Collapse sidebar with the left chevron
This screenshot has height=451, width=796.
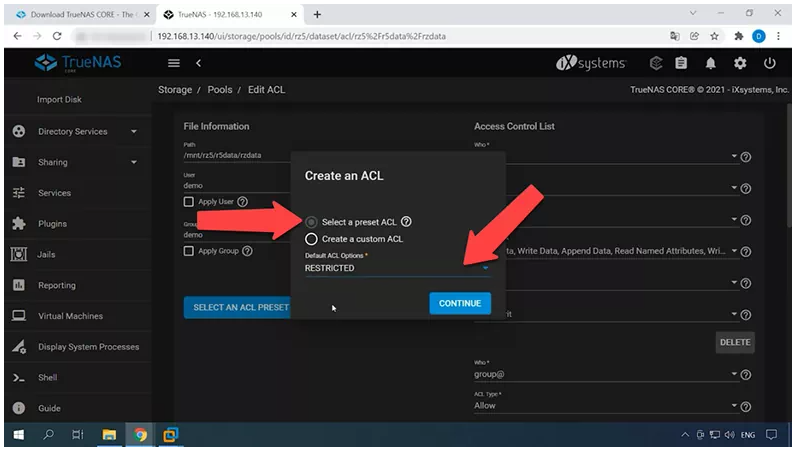(198, 63)
